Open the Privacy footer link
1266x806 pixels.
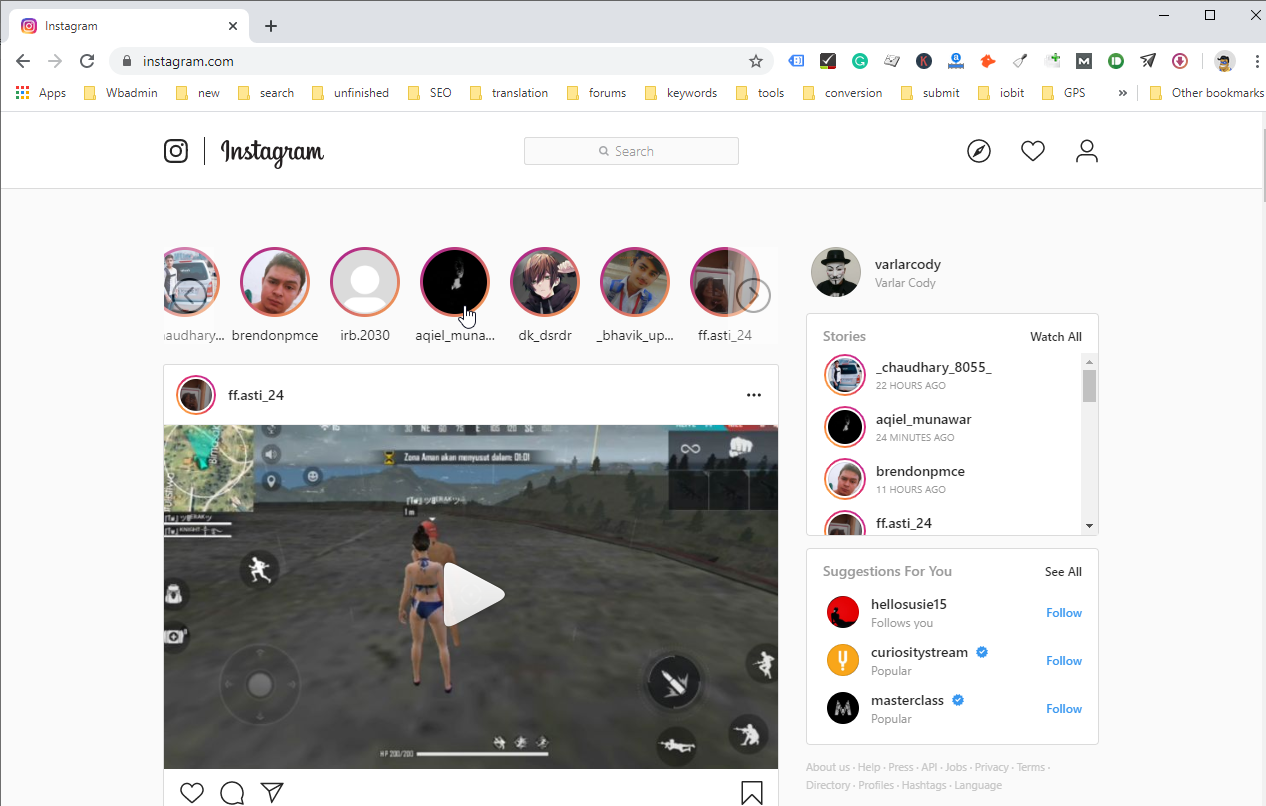point(992,767)
